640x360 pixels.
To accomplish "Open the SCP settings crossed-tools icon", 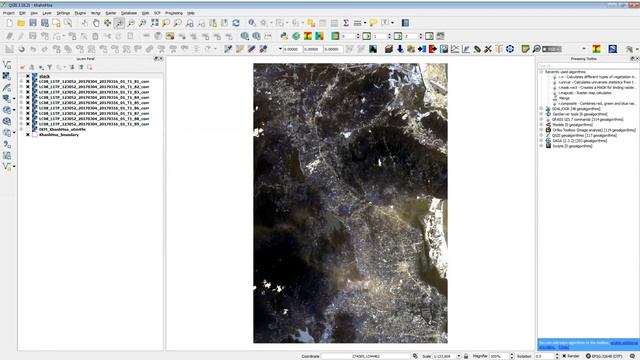I will pos(488,49).
